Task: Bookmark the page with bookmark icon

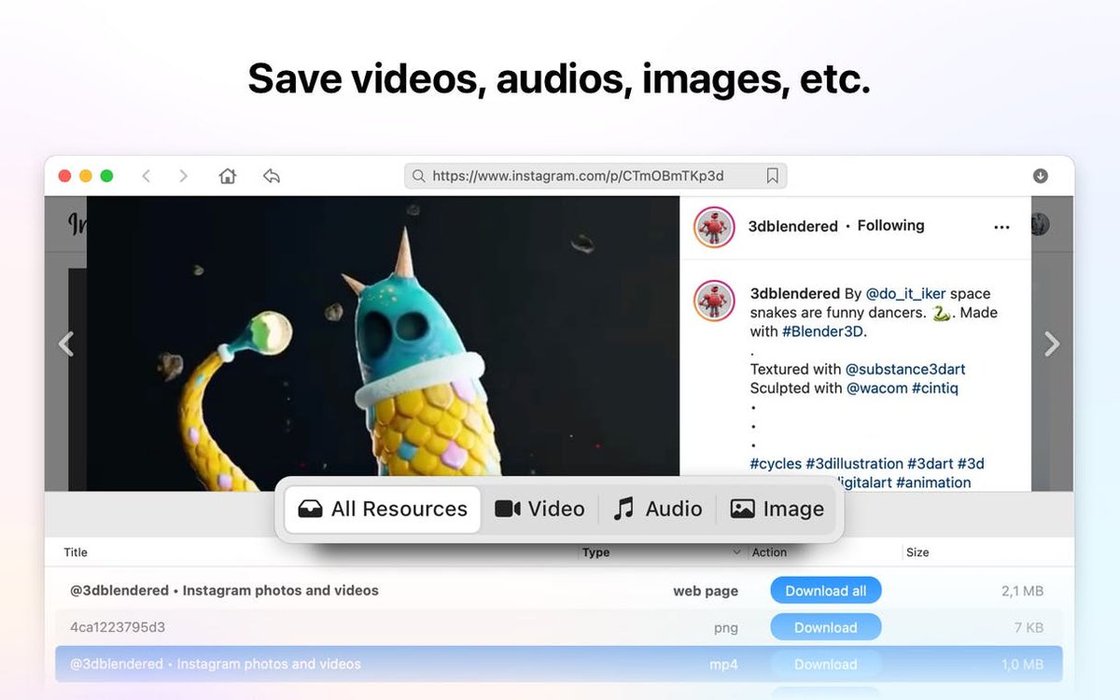Action: (772, 176)
